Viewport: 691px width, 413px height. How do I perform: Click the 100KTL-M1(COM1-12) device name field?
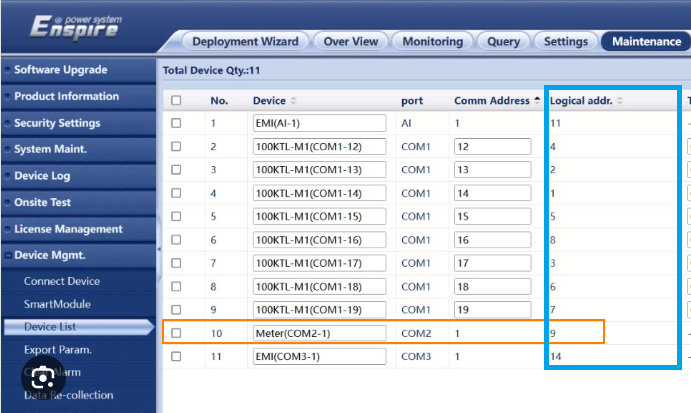coord(319,146)
